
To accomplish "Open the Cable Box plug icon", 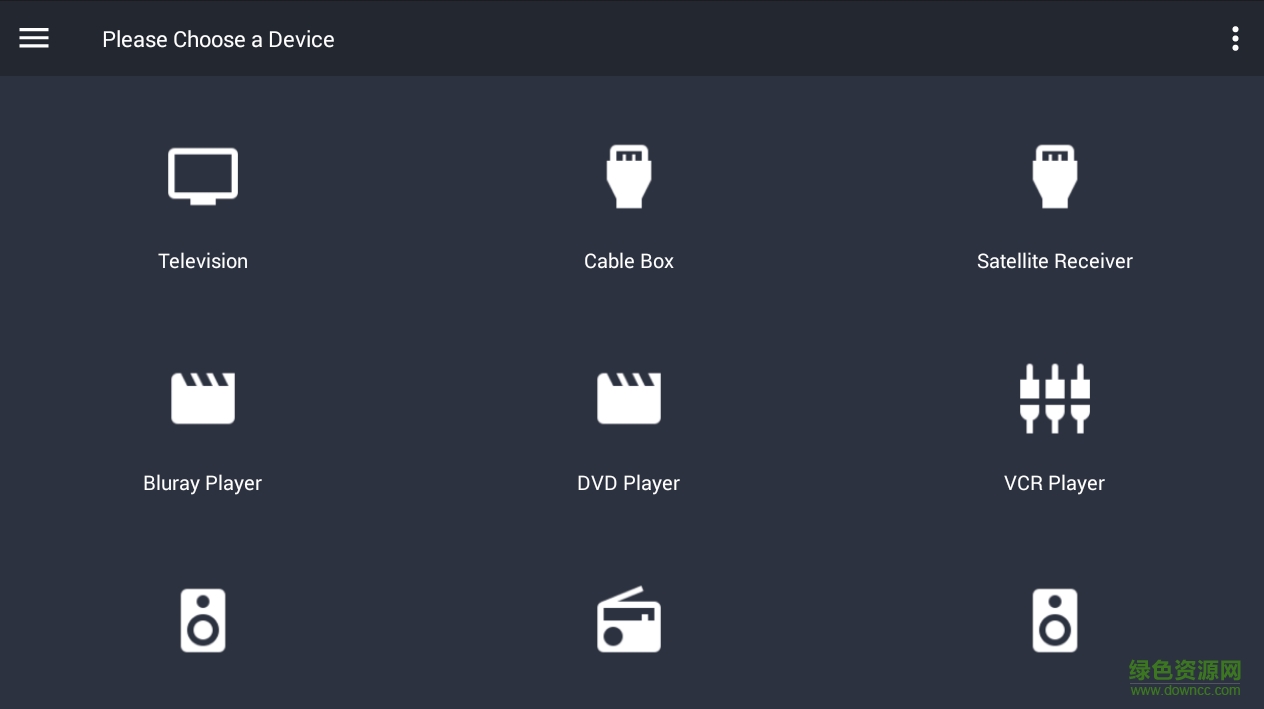I will point(628,176).
